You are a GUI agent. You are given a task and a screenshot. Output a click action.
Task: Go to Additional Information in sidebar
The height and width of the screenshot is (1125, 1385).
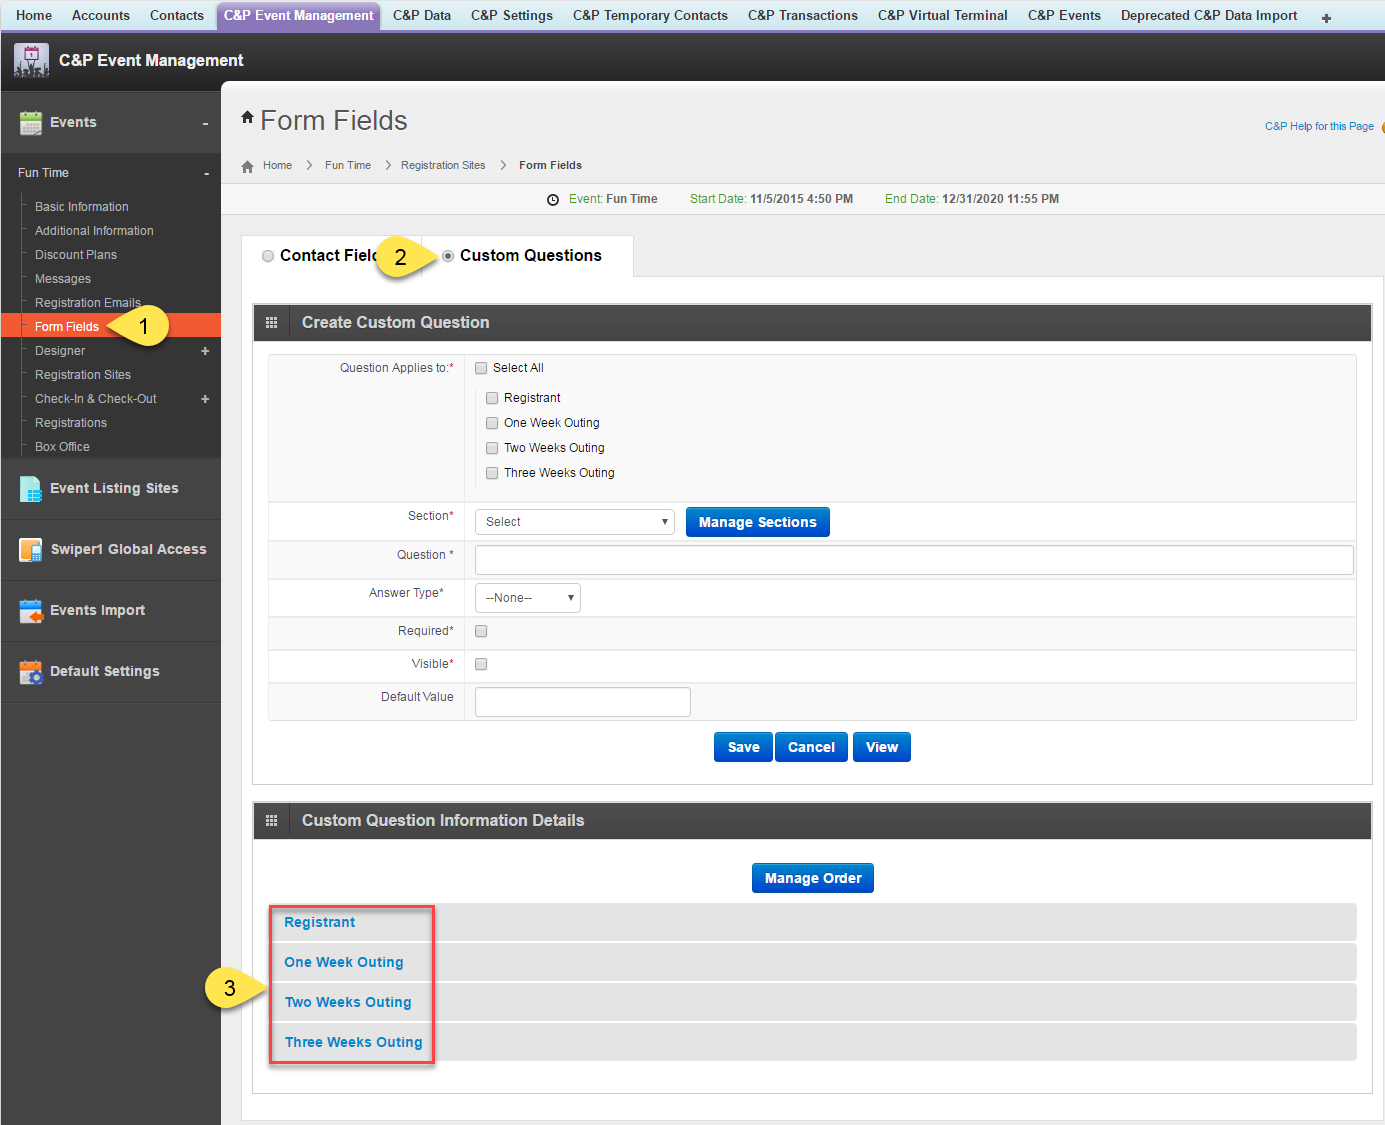(94, 231)
